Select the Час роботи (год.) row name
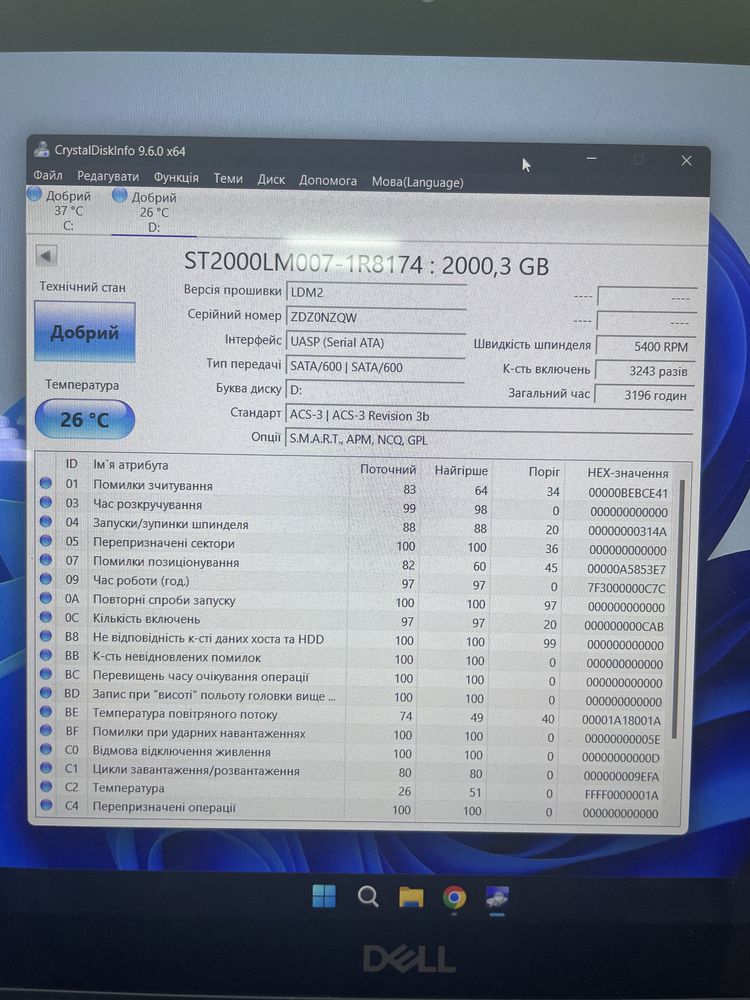Screen dimensions: 750x1000 (141, 581)
